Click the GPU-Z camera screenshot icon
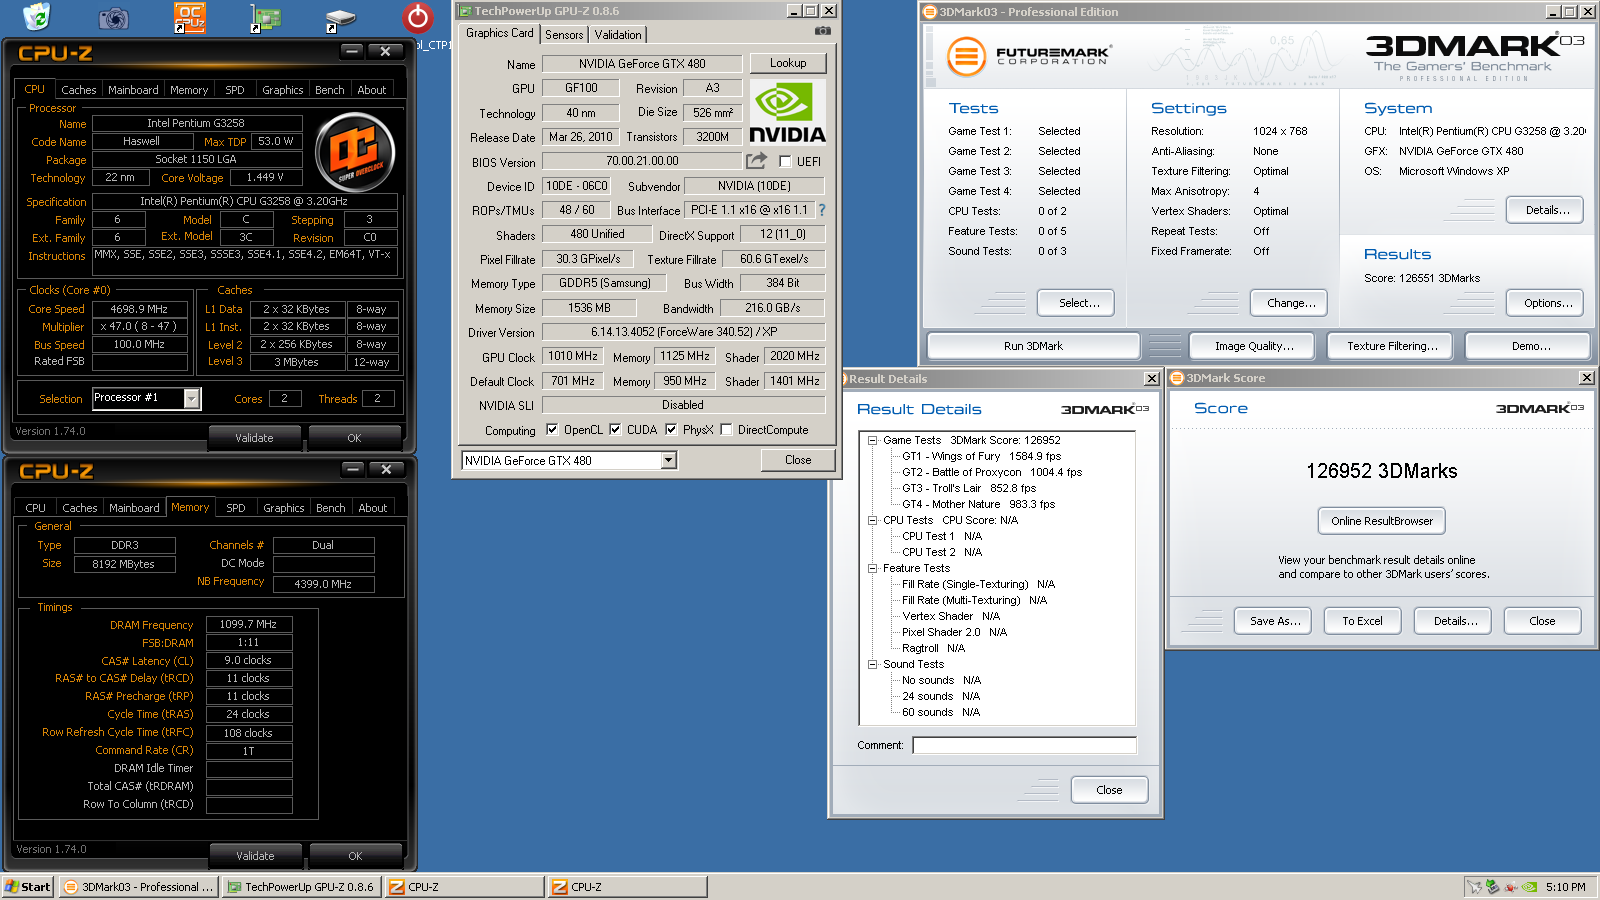The width and height of the screenshot is (1600, 900). [x=822, y=31]
